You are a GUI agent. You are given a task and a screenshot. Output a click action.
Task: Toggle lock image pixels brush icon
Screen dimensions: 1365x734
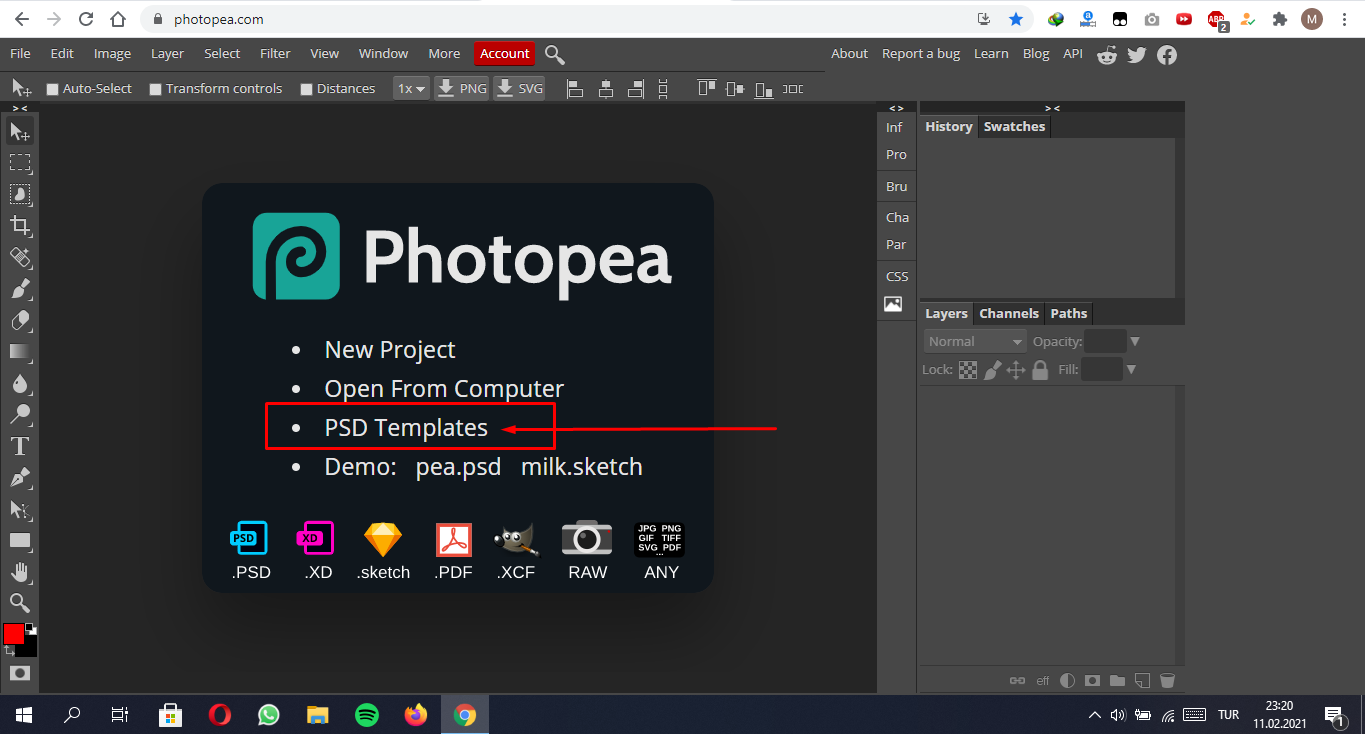(992, 370)
